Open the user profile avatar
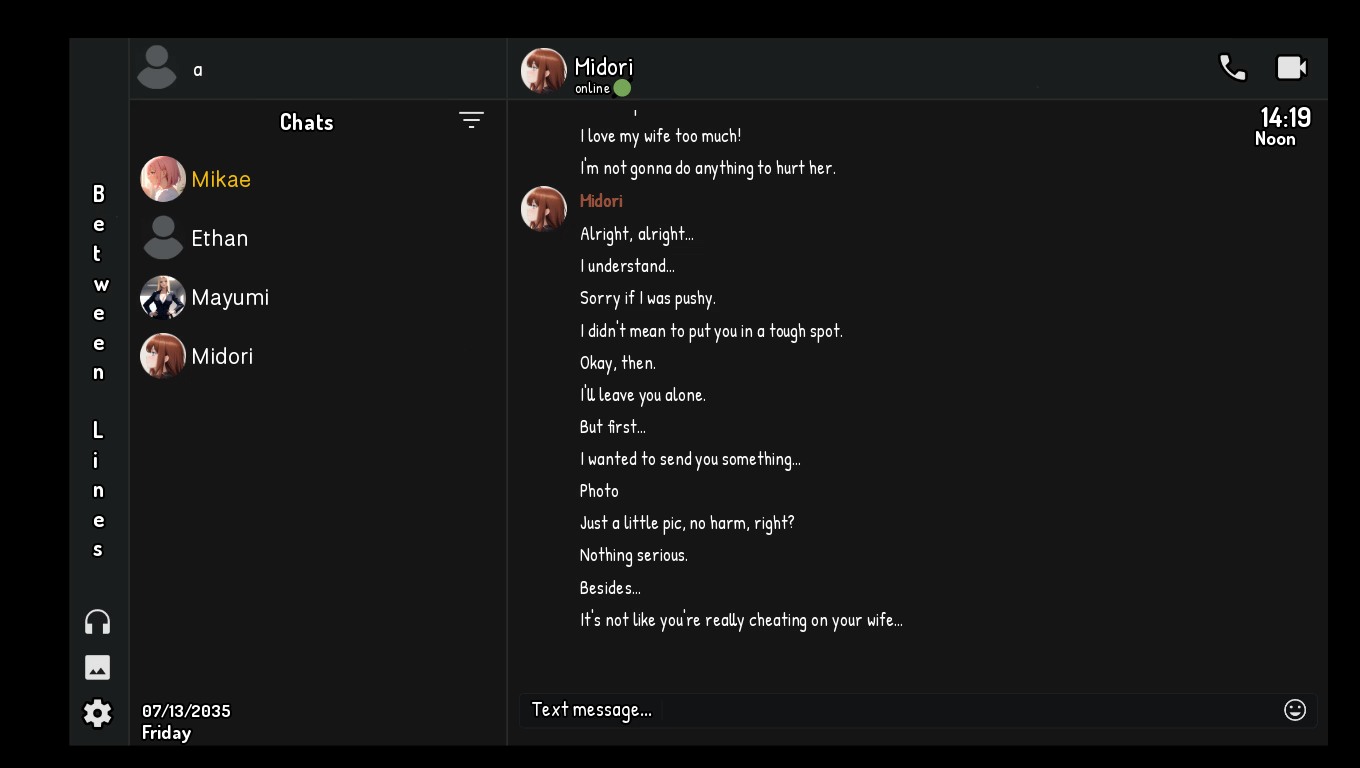The image size is (1360, 768). click(x=157, y=68)
